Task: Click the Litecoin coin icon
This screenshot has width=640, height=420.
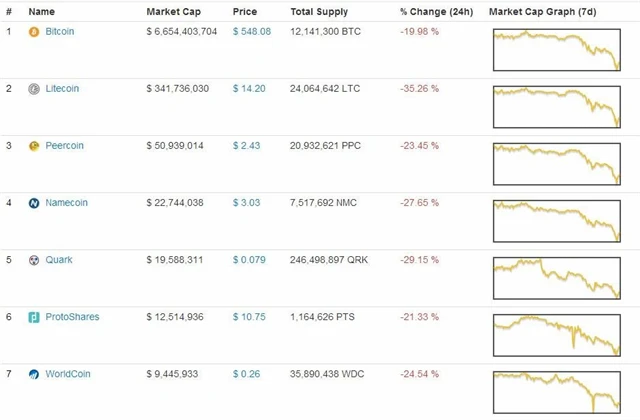Action: (x=34, y=89)
